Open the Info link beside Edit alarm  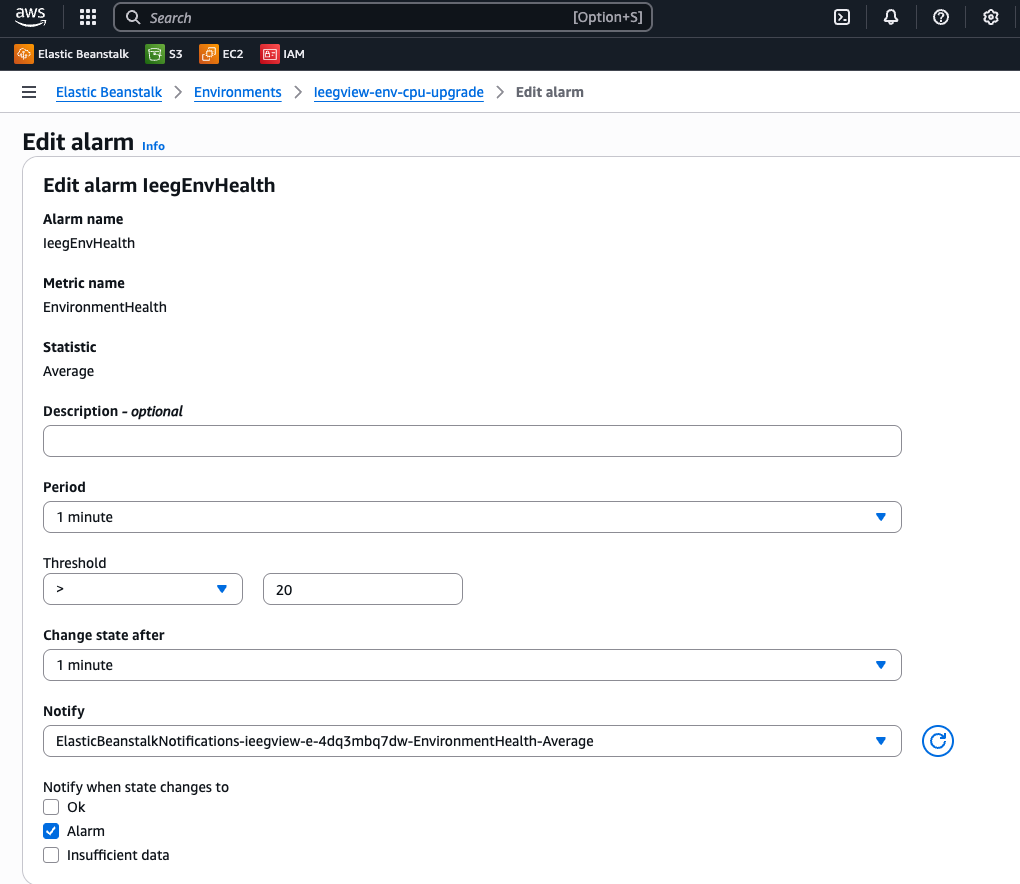[154, 146]
